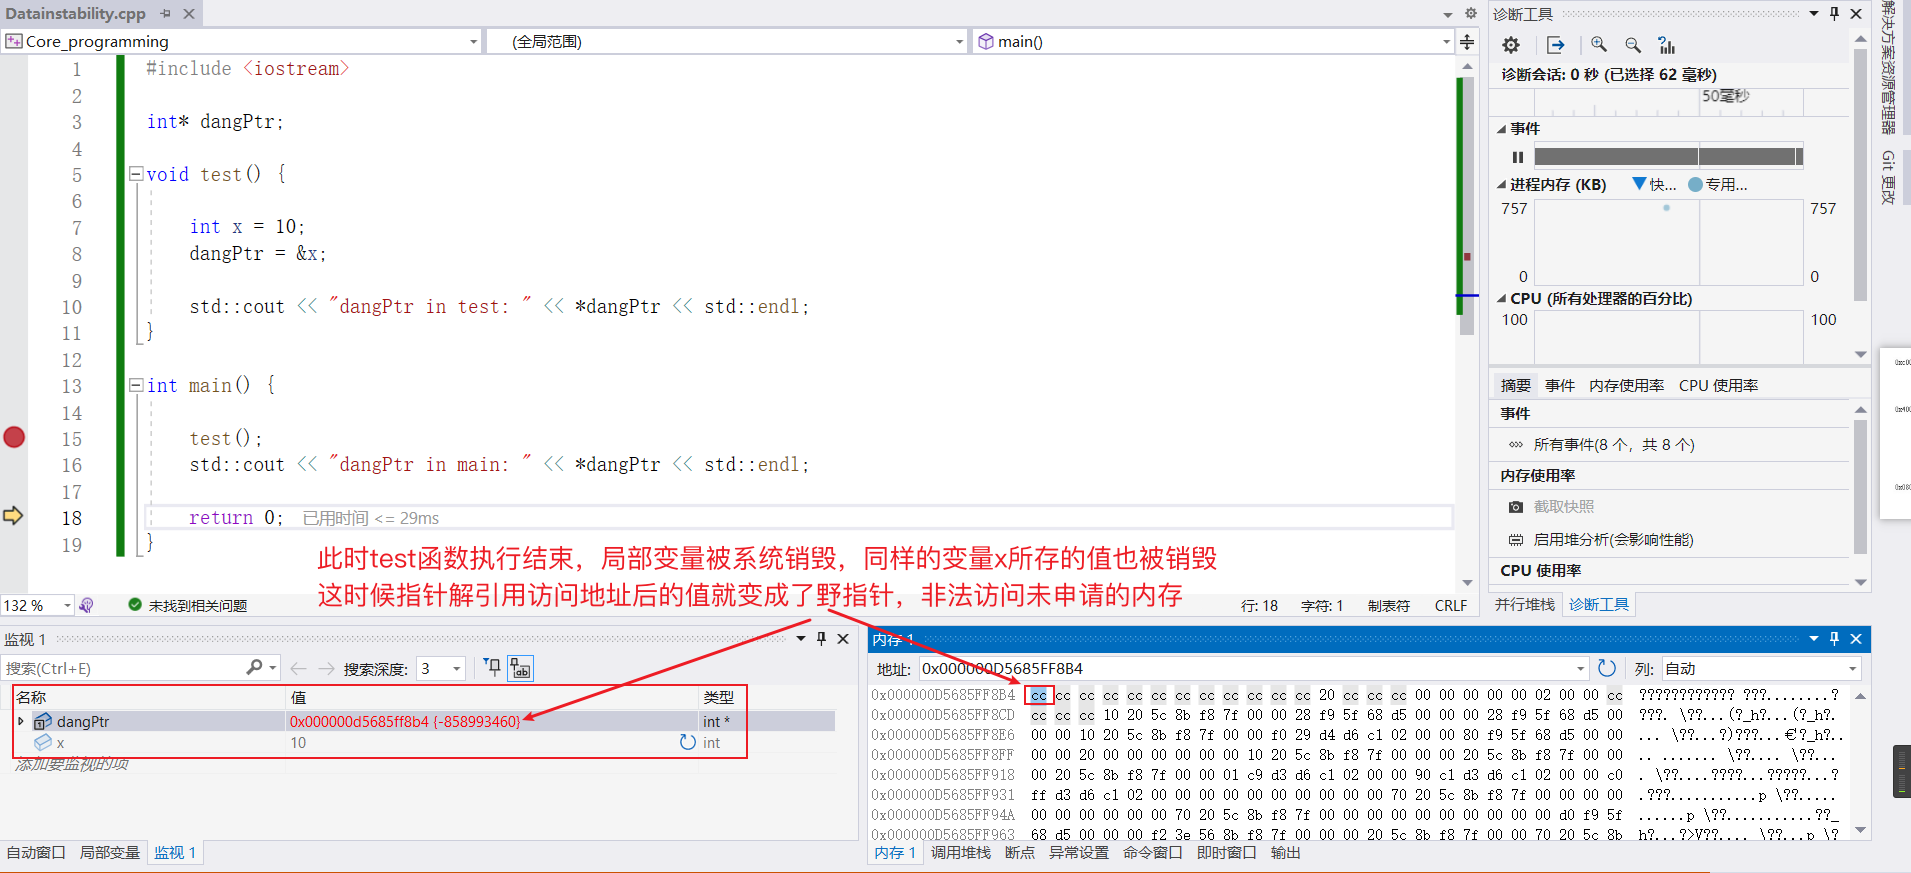Switch to the 输出 tab
Screen dimensions: 1911x873
1286,853
